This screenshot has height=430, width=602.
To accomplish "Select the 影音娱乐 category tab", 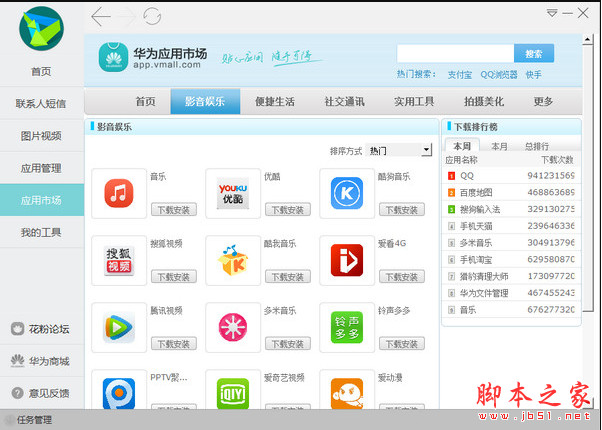I will [x=205, y=101].
